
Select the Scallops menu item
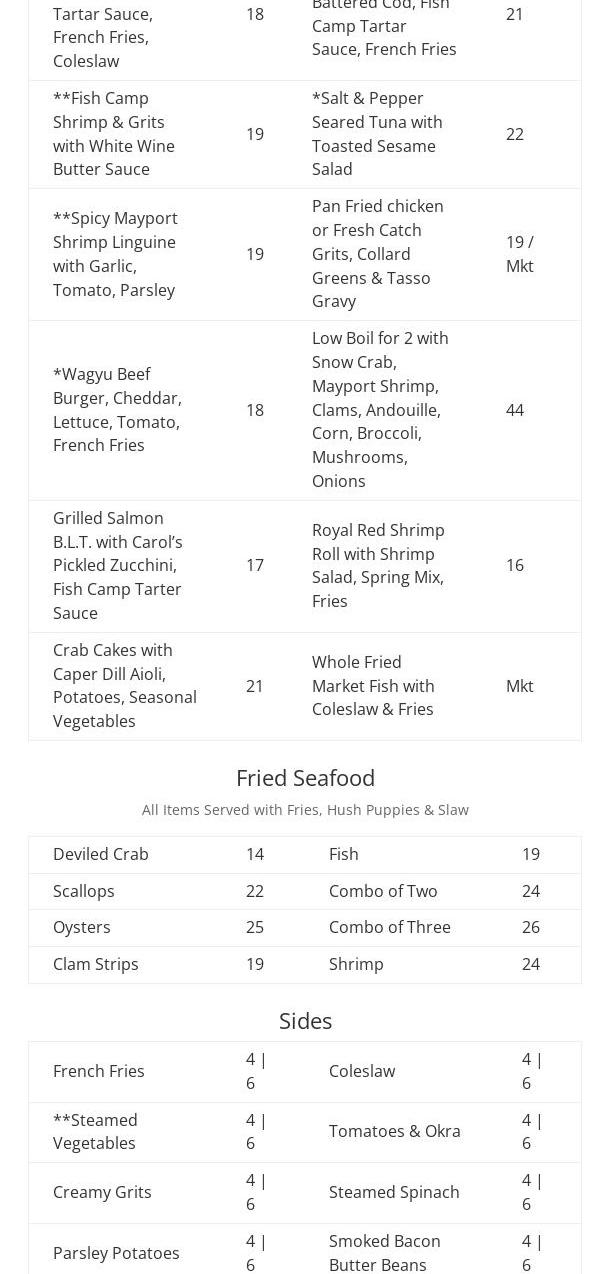[x=84, y=891]
